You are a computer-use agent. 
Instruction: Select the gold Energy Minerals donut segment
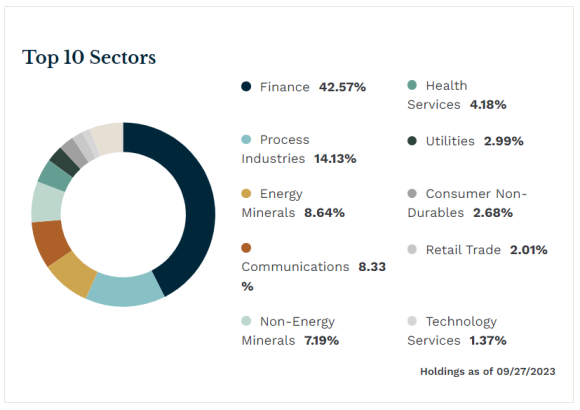tap(74, 274)
